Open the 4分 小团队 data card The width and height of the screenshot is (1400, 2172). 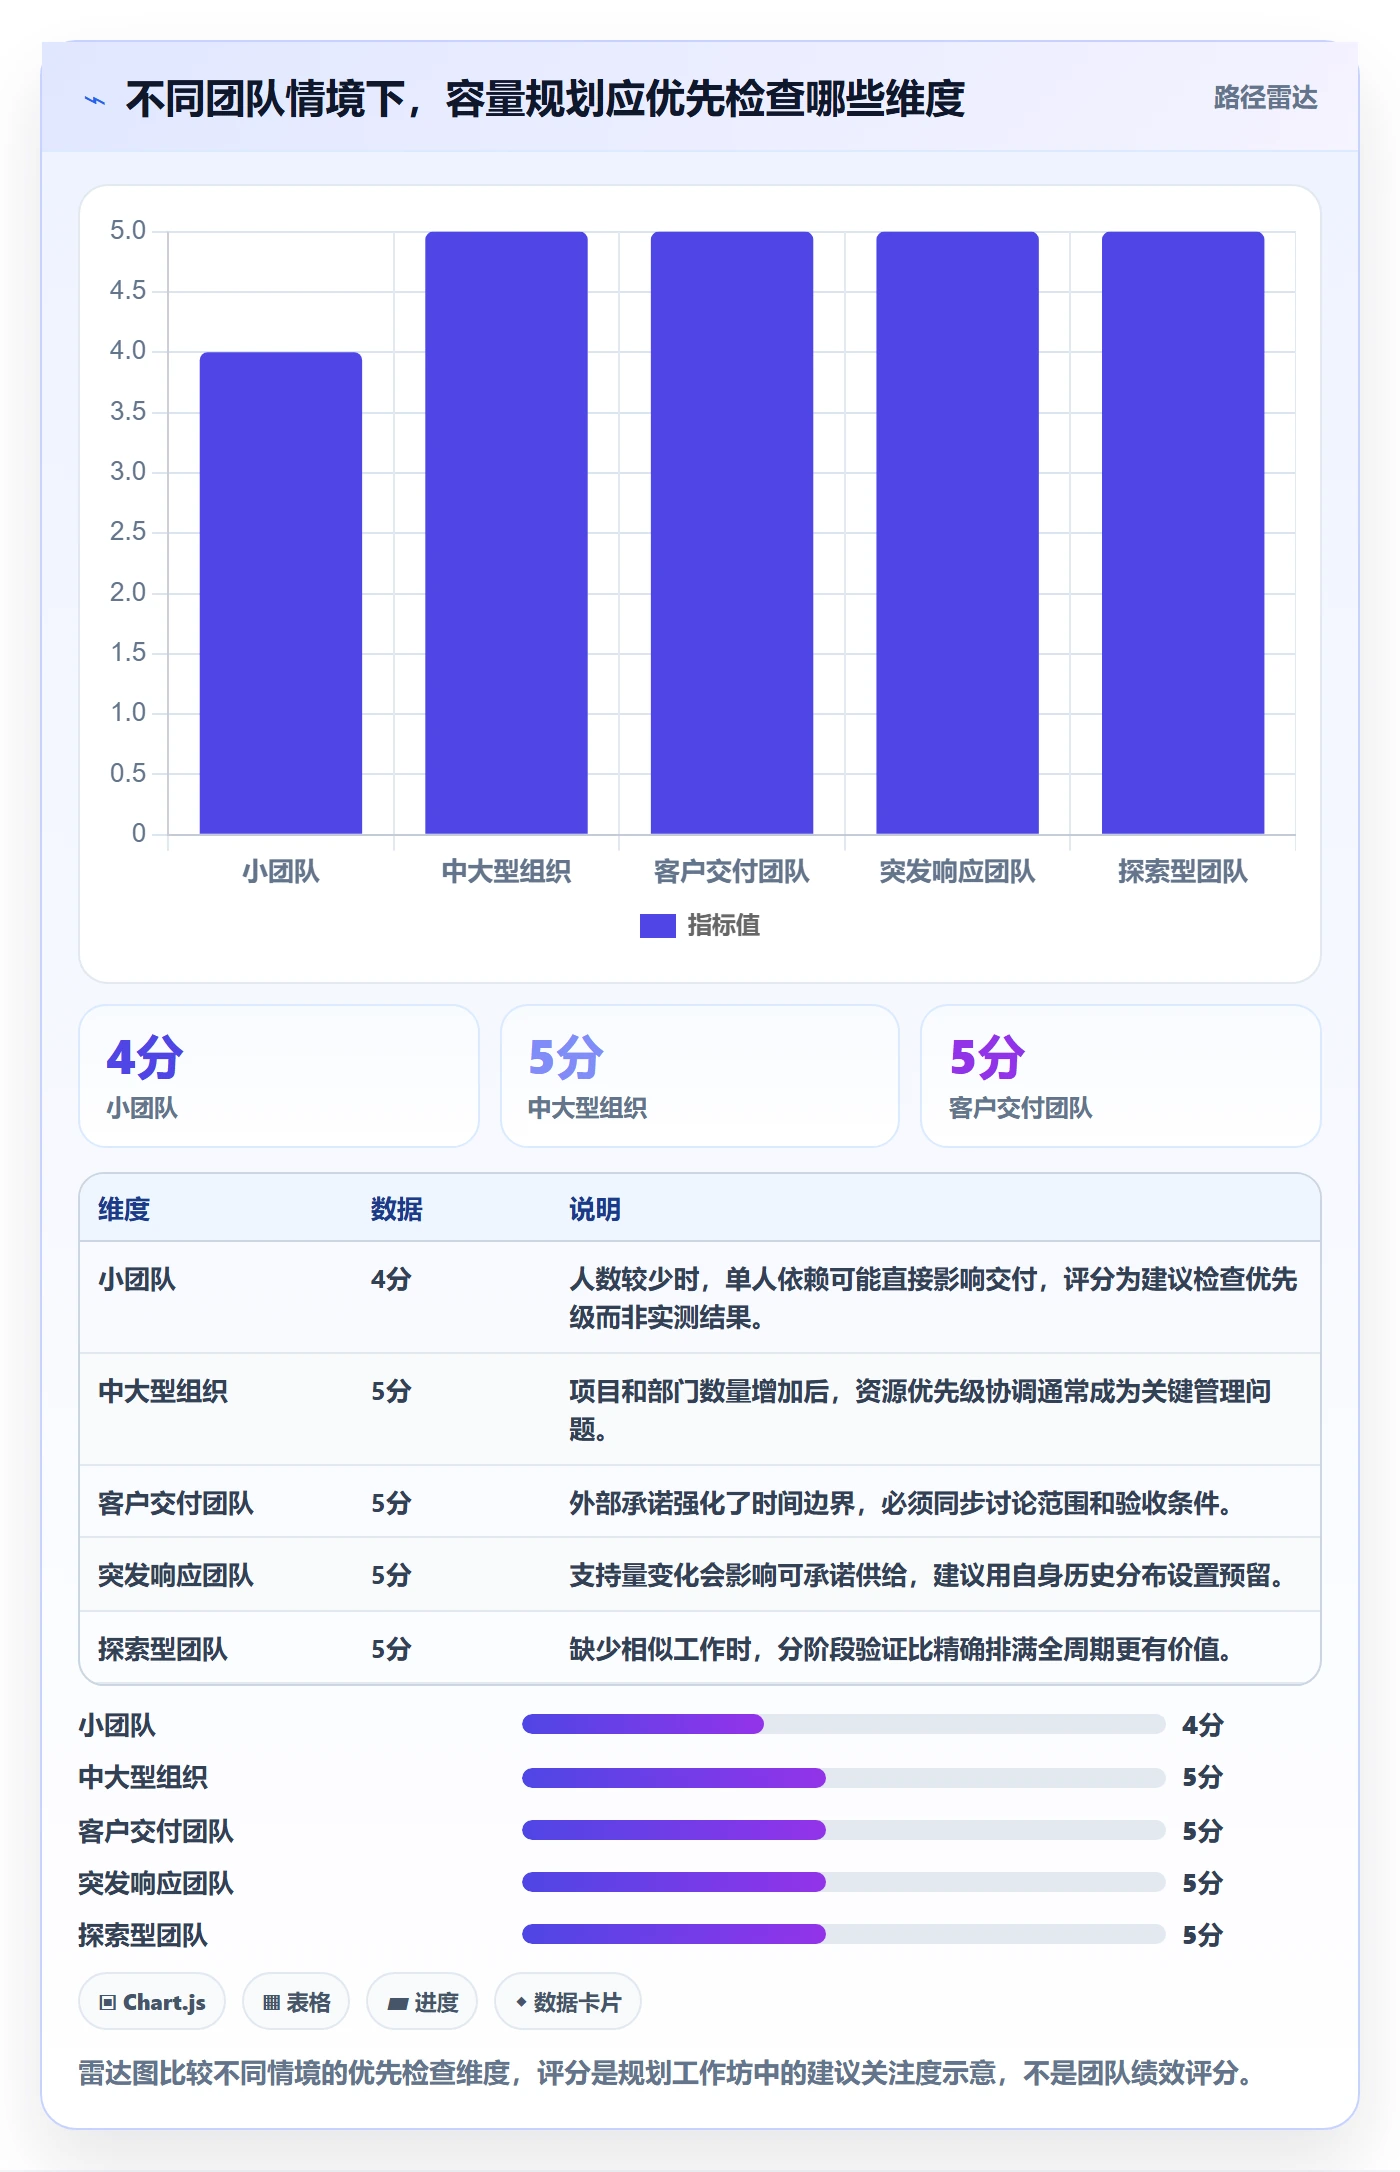pyautogui.click(x=279, y=1076)
